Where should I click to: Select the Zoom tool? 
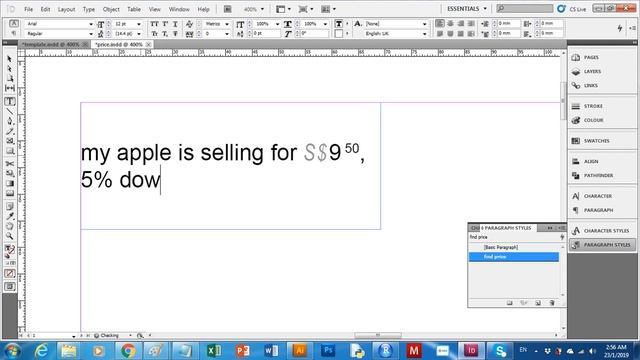tap(10, 236)
